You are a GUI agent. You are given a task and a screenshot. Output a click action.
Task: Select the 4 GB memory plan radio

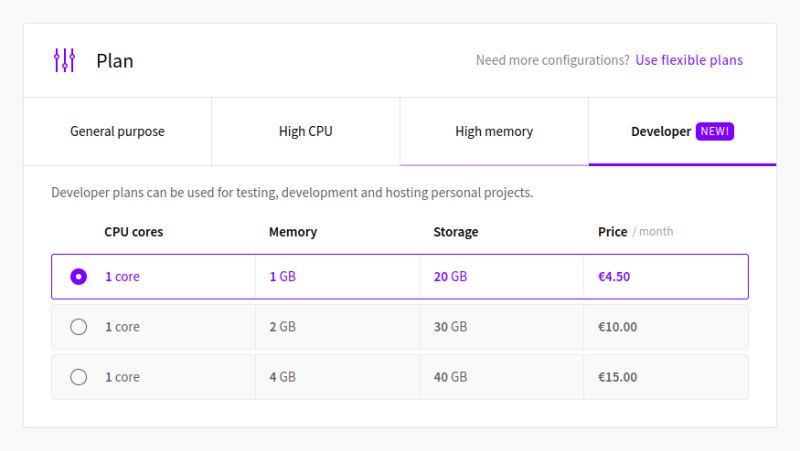(x=79, y=377)
